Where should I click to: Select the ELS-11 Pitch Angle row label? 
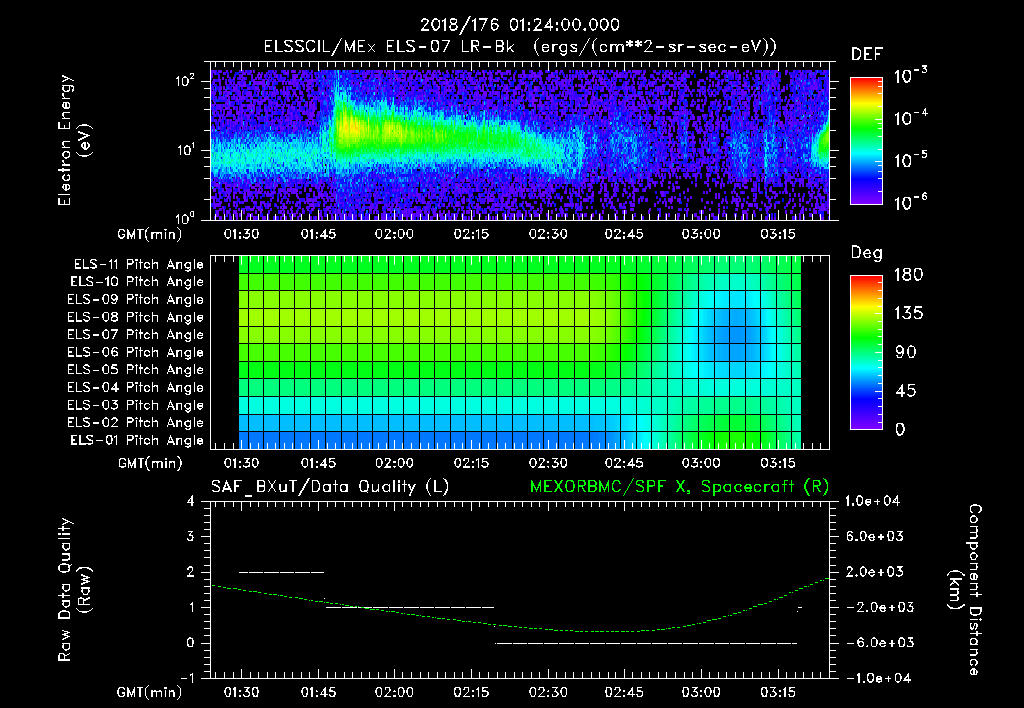pos(138,265)
